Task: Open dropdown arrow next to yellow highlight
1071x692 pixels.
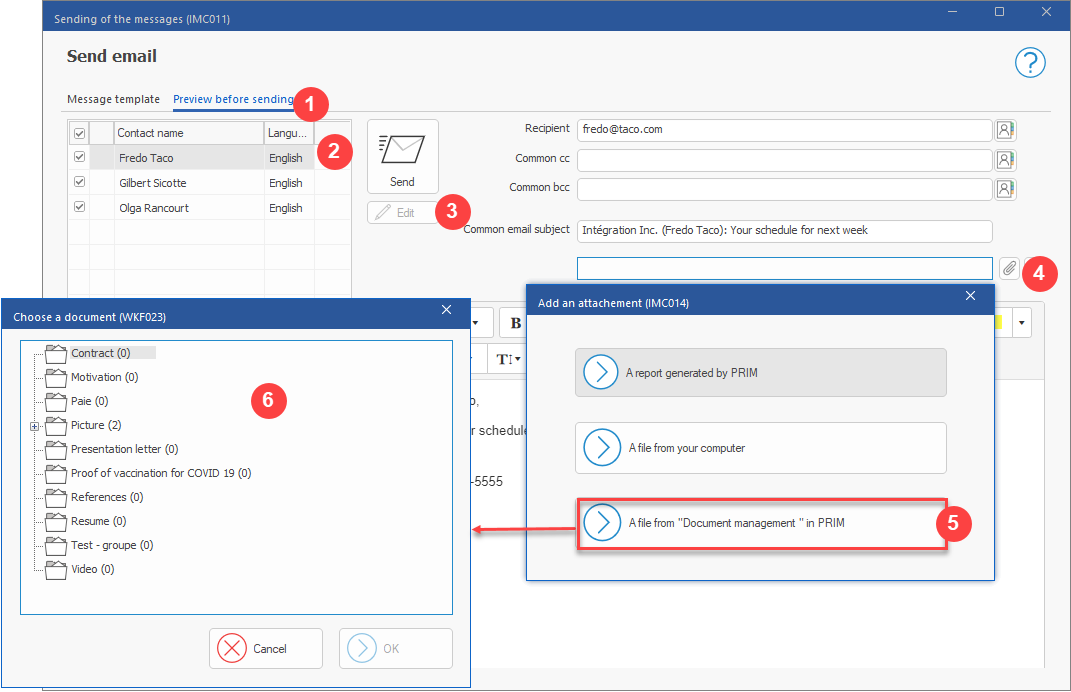Action: click(1021, 323)
